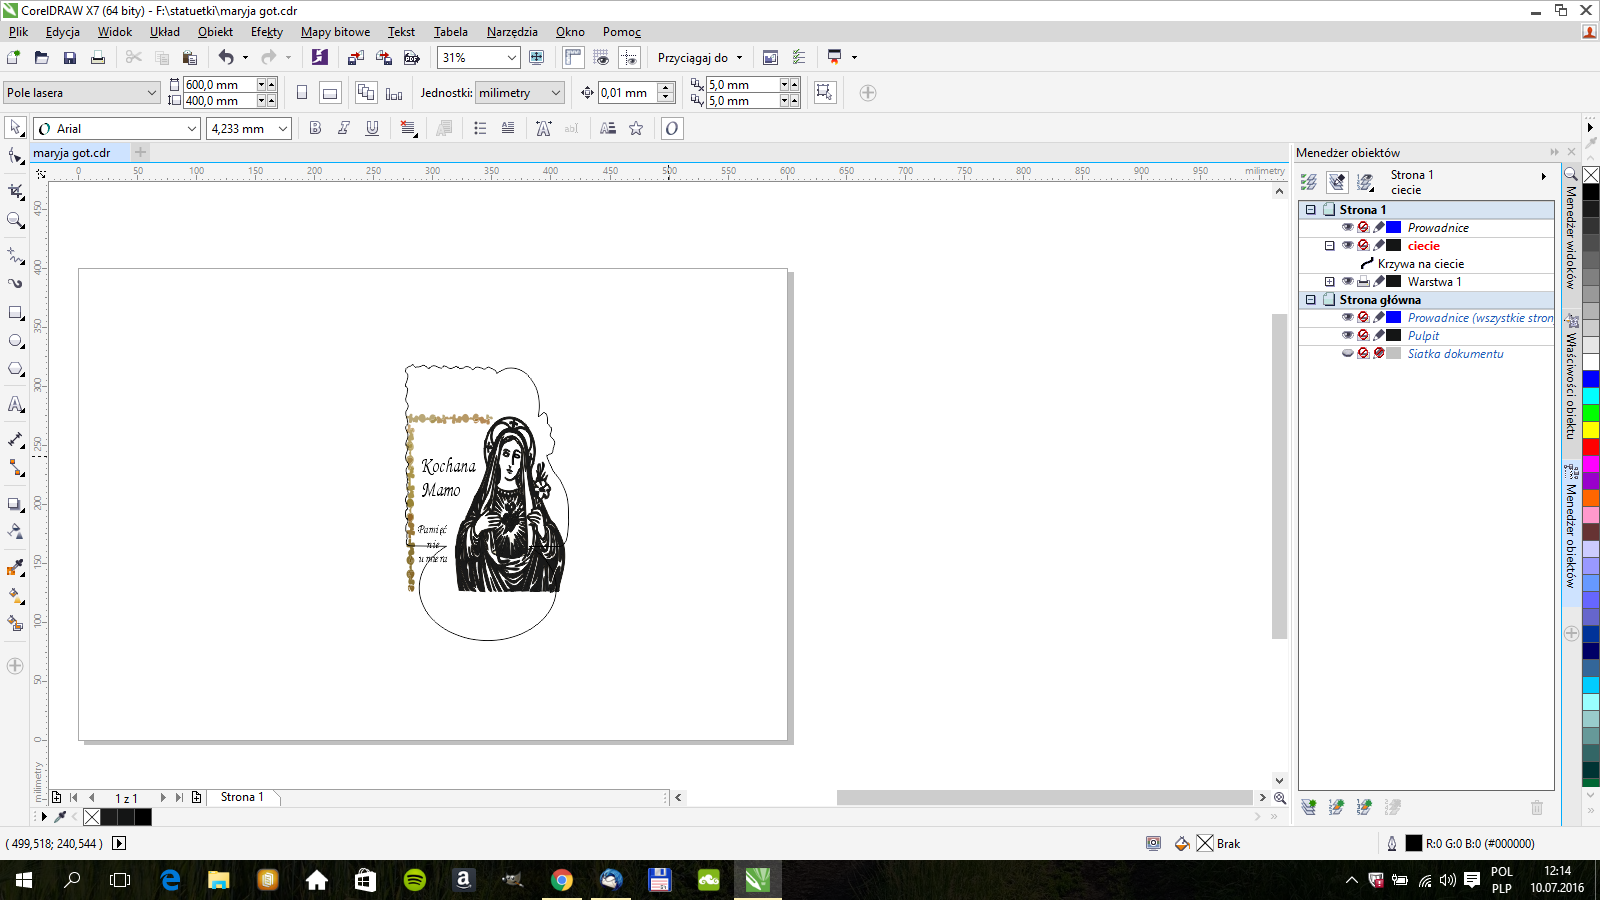This screenshot has width=1600, height=900.
Task: Open the zoom level dropdown showing 31%
Action: (x=511, y=58)
